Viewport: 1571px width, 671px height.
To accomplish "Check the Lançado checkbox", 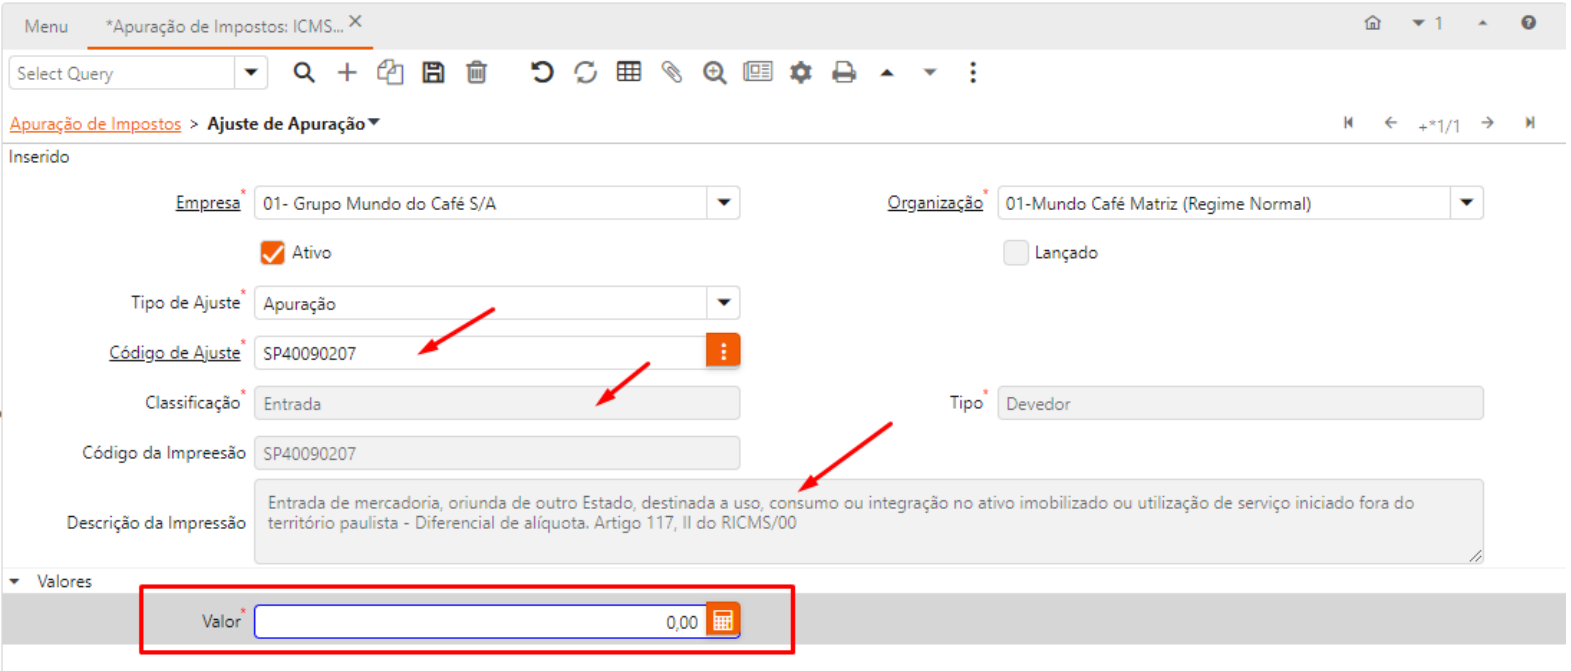I will coord(1016,252).
